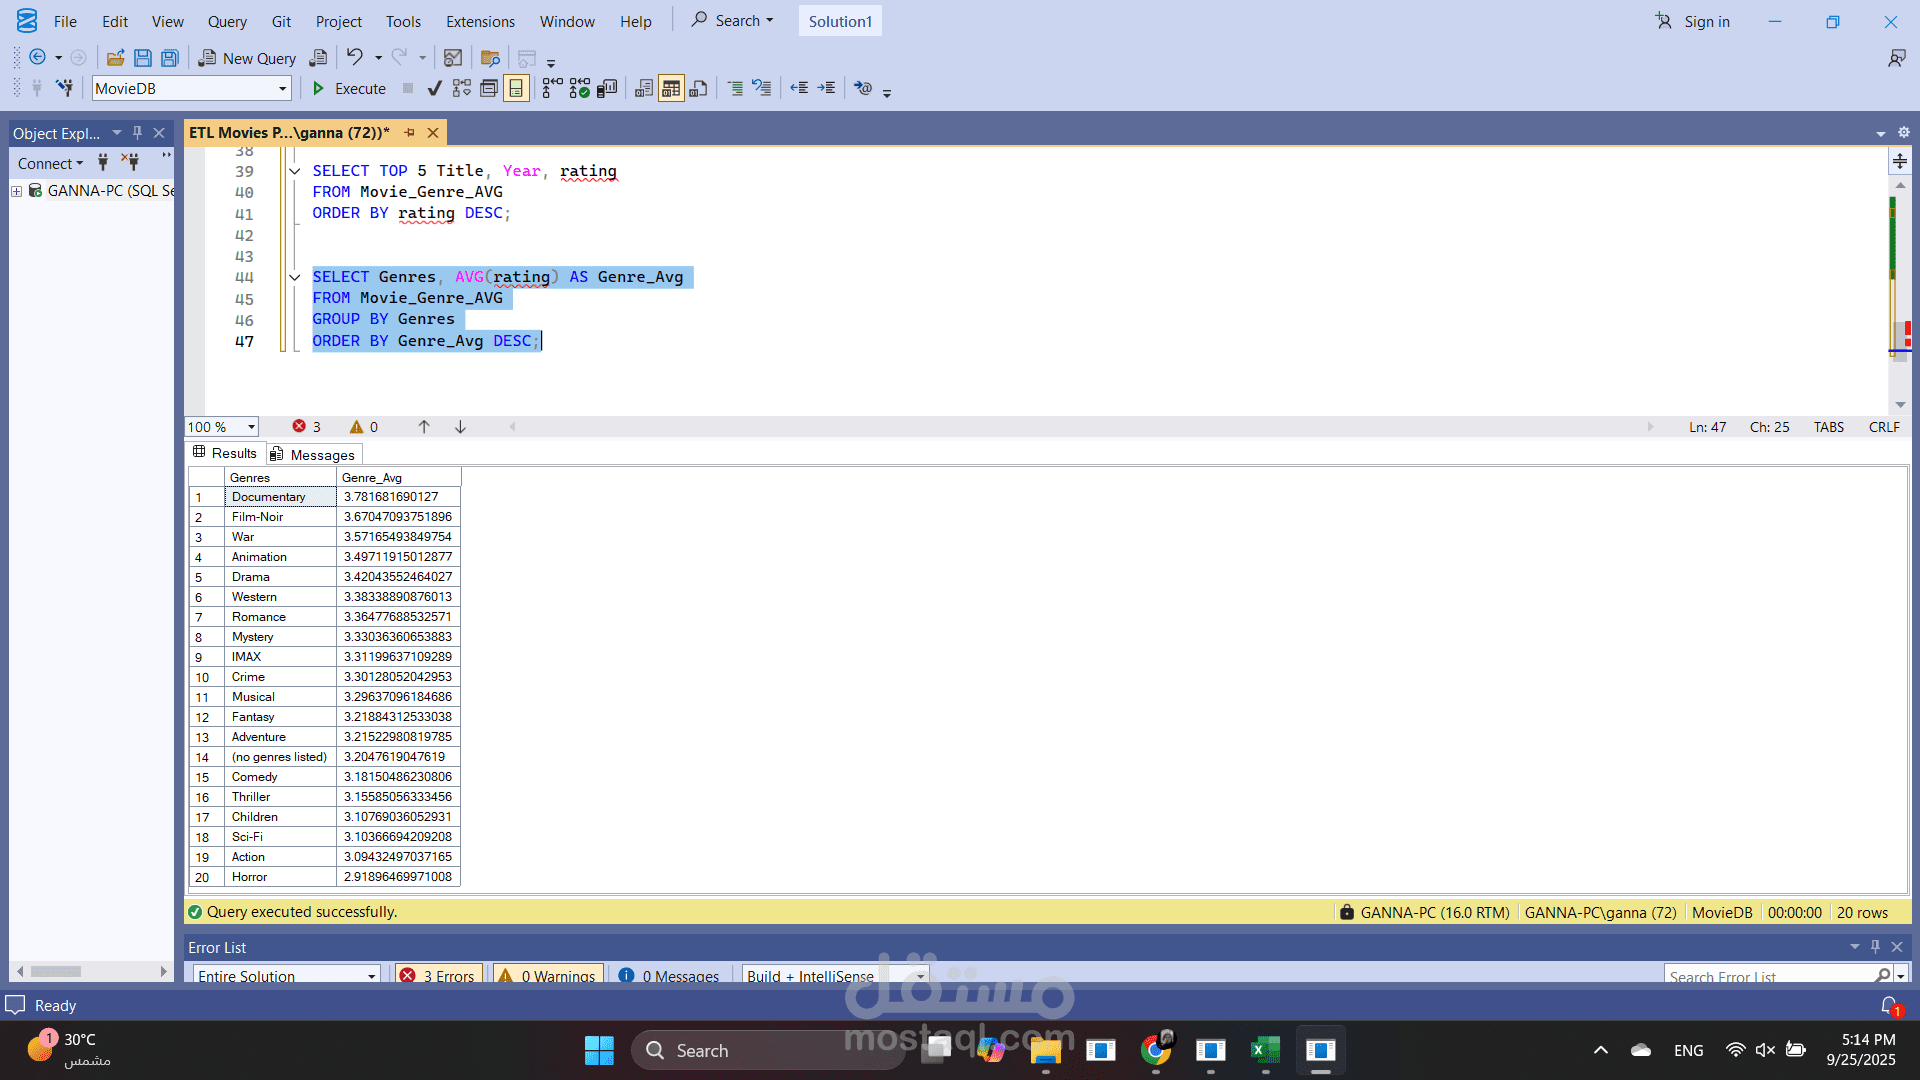Click the Execute button
Image resolution: width=1920 pixels, height=1080 pixels.
pyautogui.click(x=349, y=89)
